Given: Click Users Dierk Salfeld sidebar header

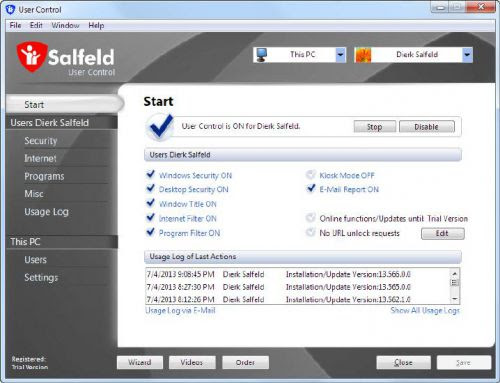Looking at the screenshot, I should tap(62, 123).
